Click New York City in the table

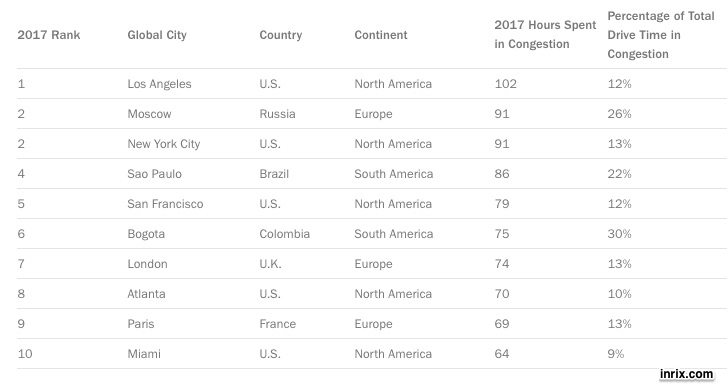click(164, 144)
